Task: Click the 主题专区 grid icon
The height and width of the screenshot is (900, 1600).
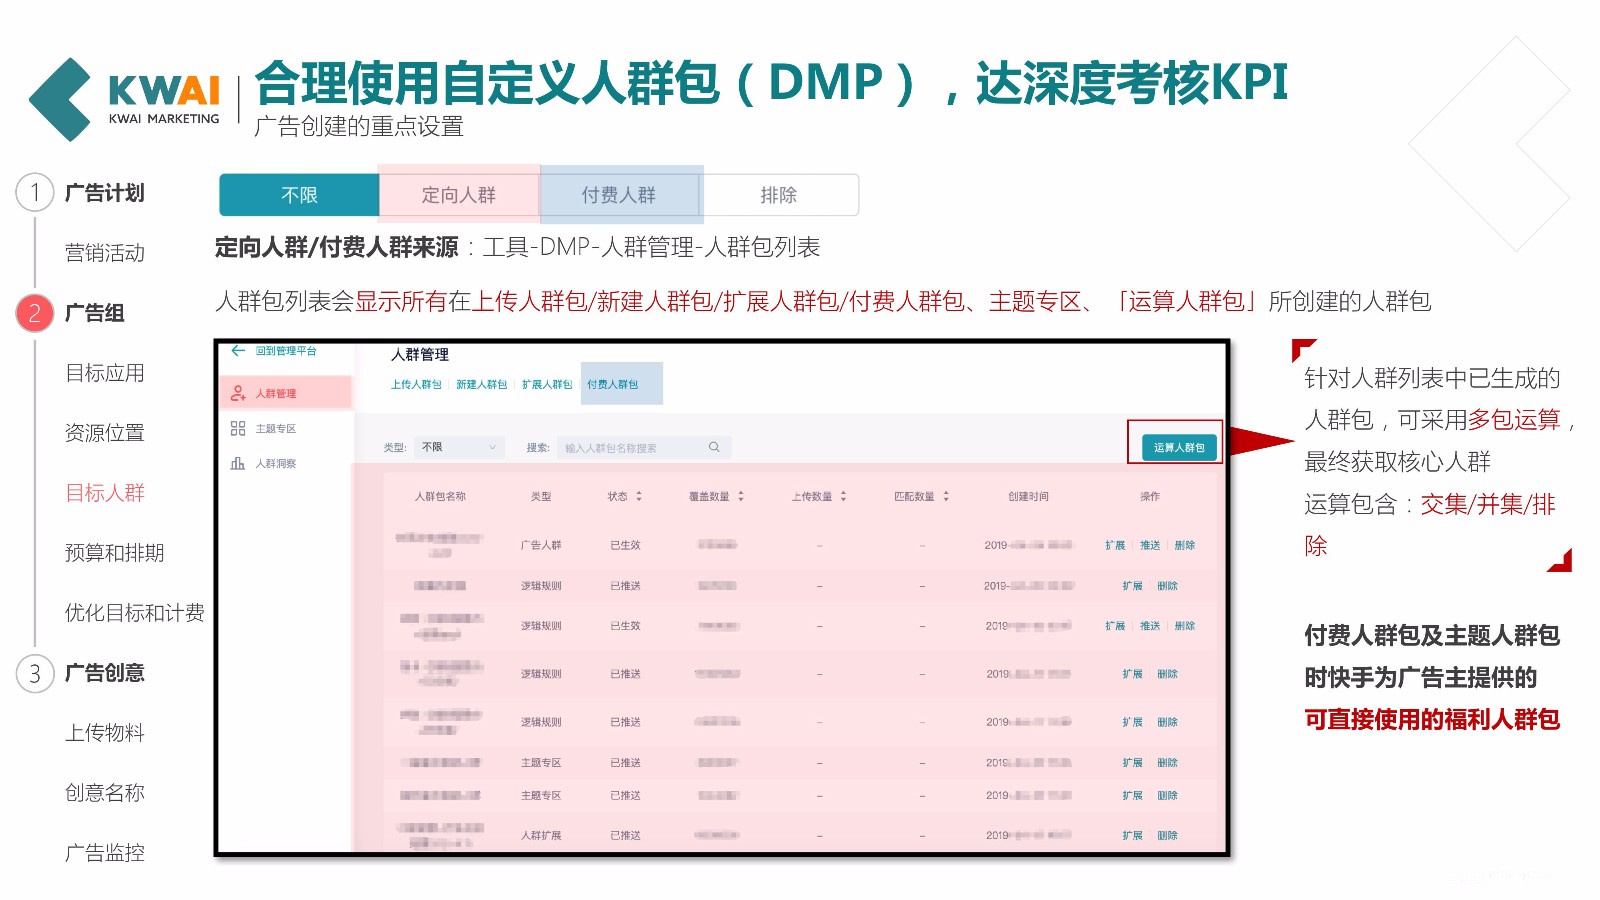Action: tap(238, 429)
